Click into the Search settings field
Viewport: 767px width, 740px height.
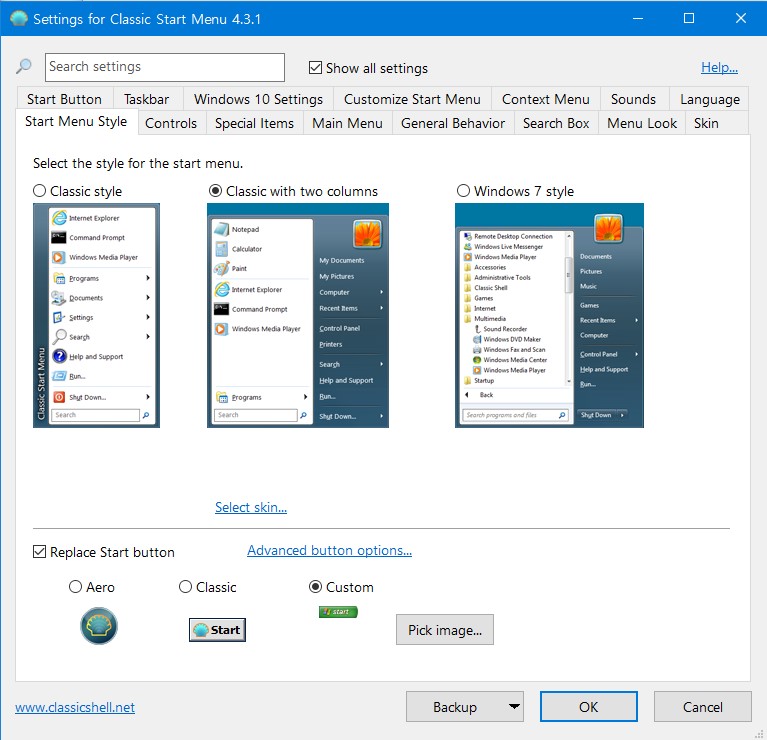(x=165, y=67)
